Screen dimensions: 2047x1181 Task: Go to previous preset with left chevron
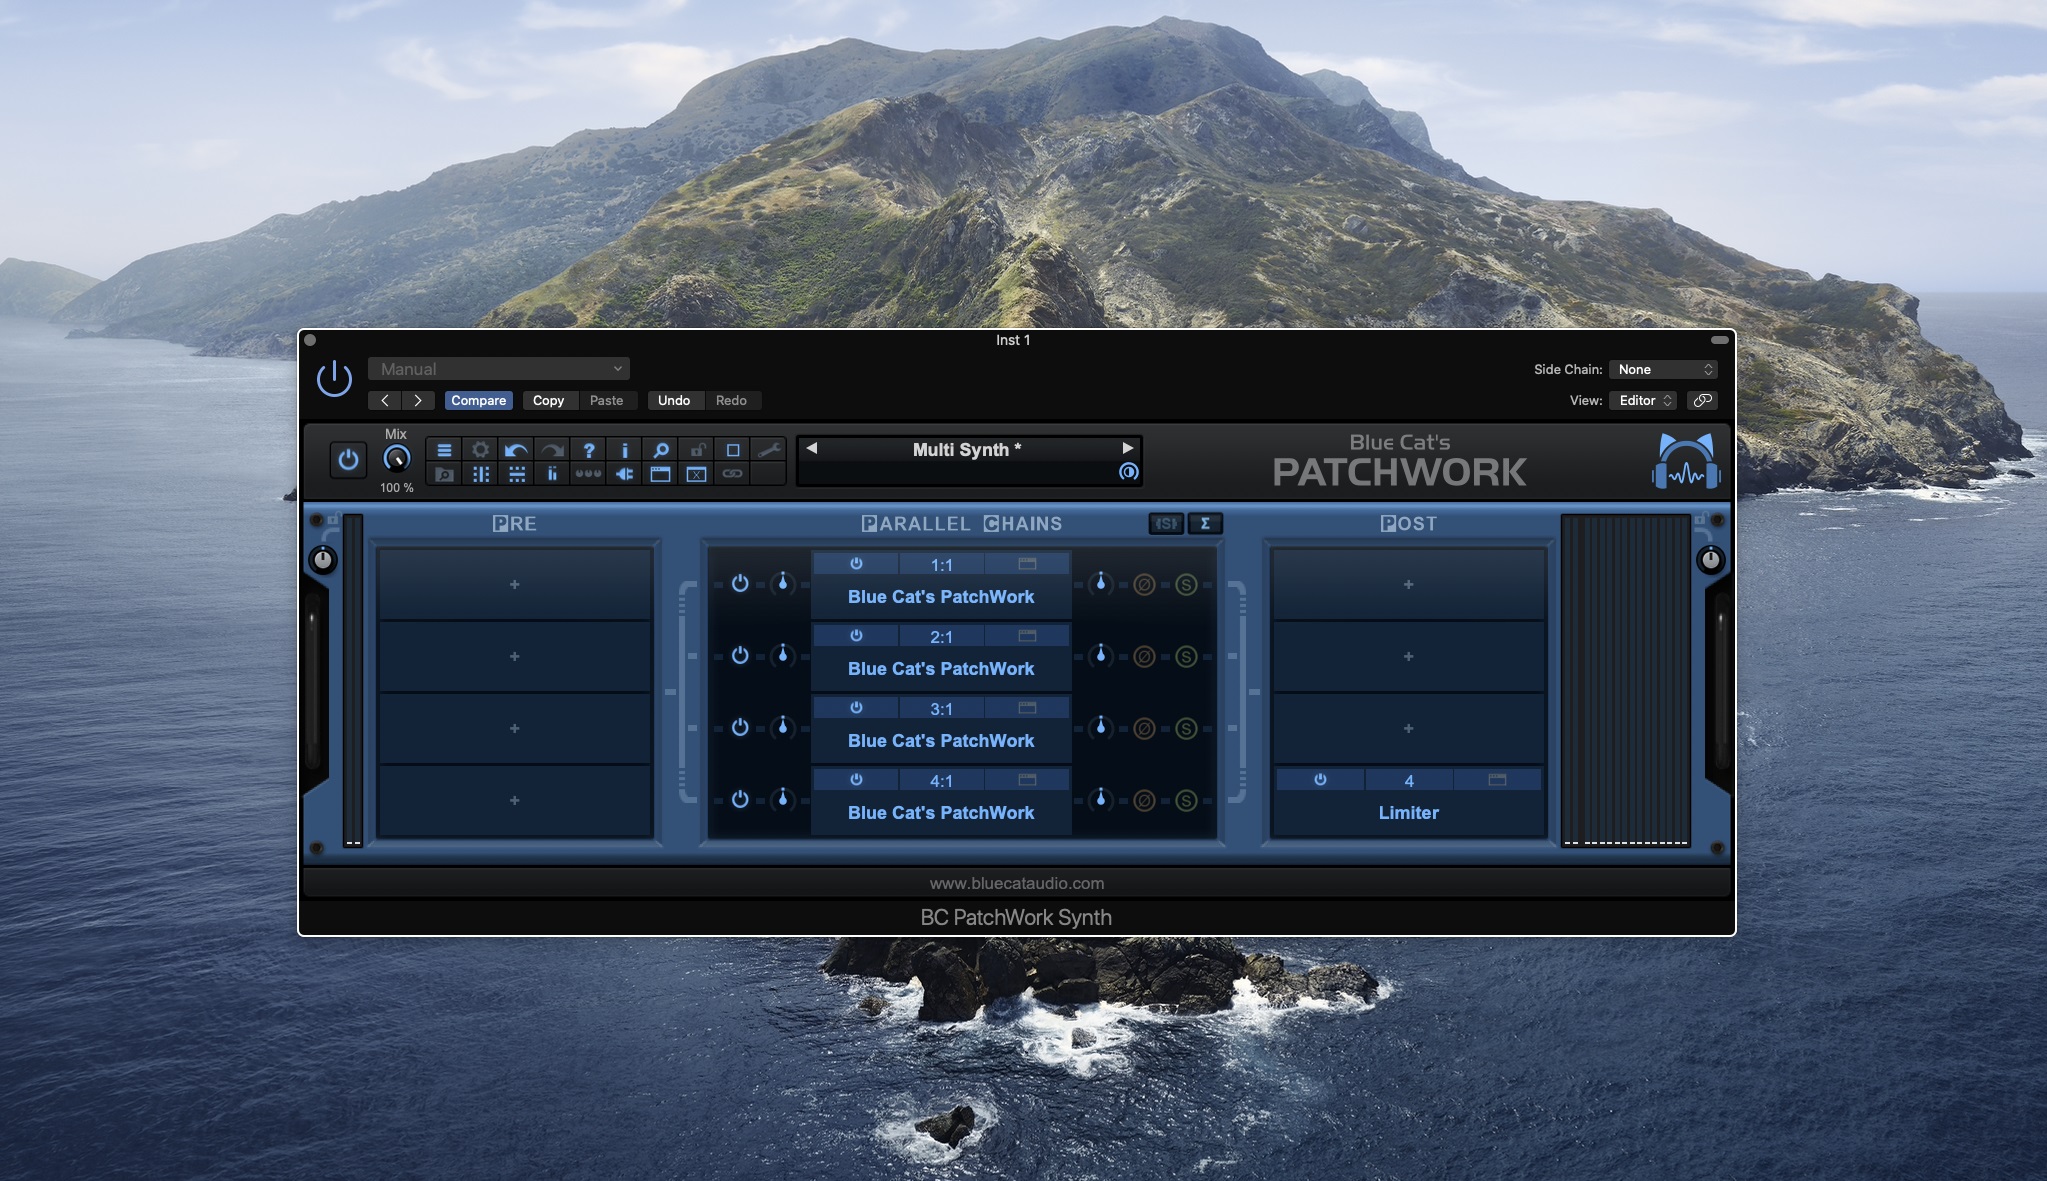[x=384, y=400]
